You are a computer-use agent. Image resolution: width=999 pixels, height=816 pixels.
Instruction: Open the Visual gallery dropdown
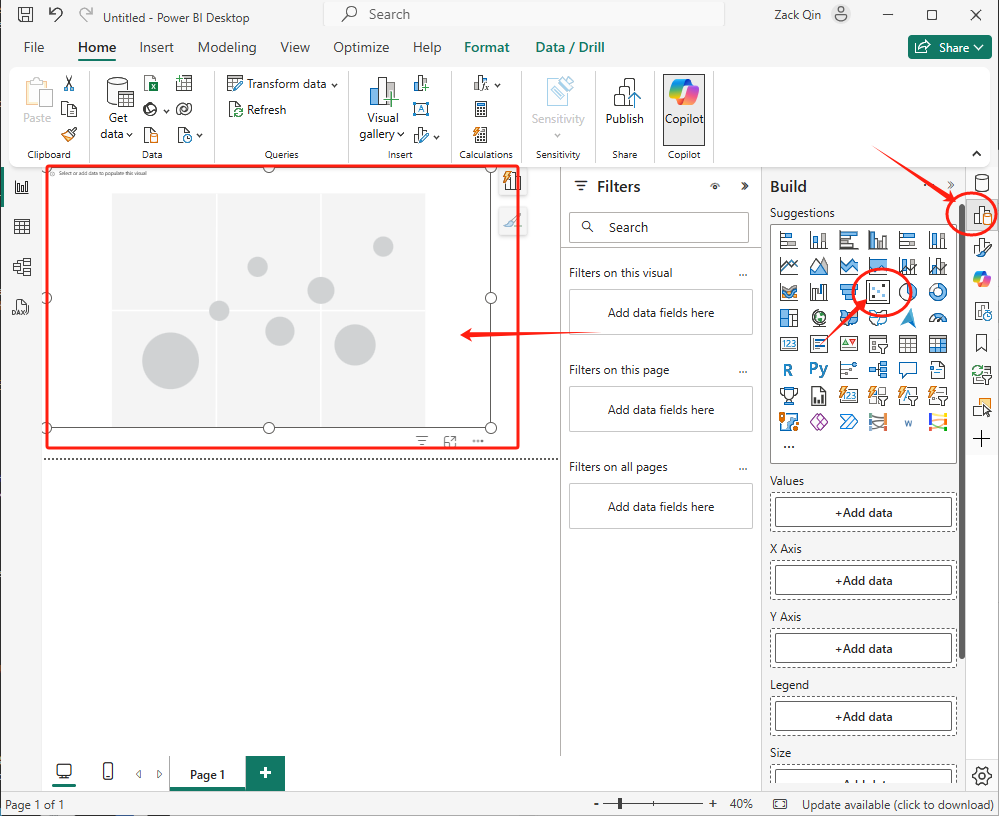(383, 108)
